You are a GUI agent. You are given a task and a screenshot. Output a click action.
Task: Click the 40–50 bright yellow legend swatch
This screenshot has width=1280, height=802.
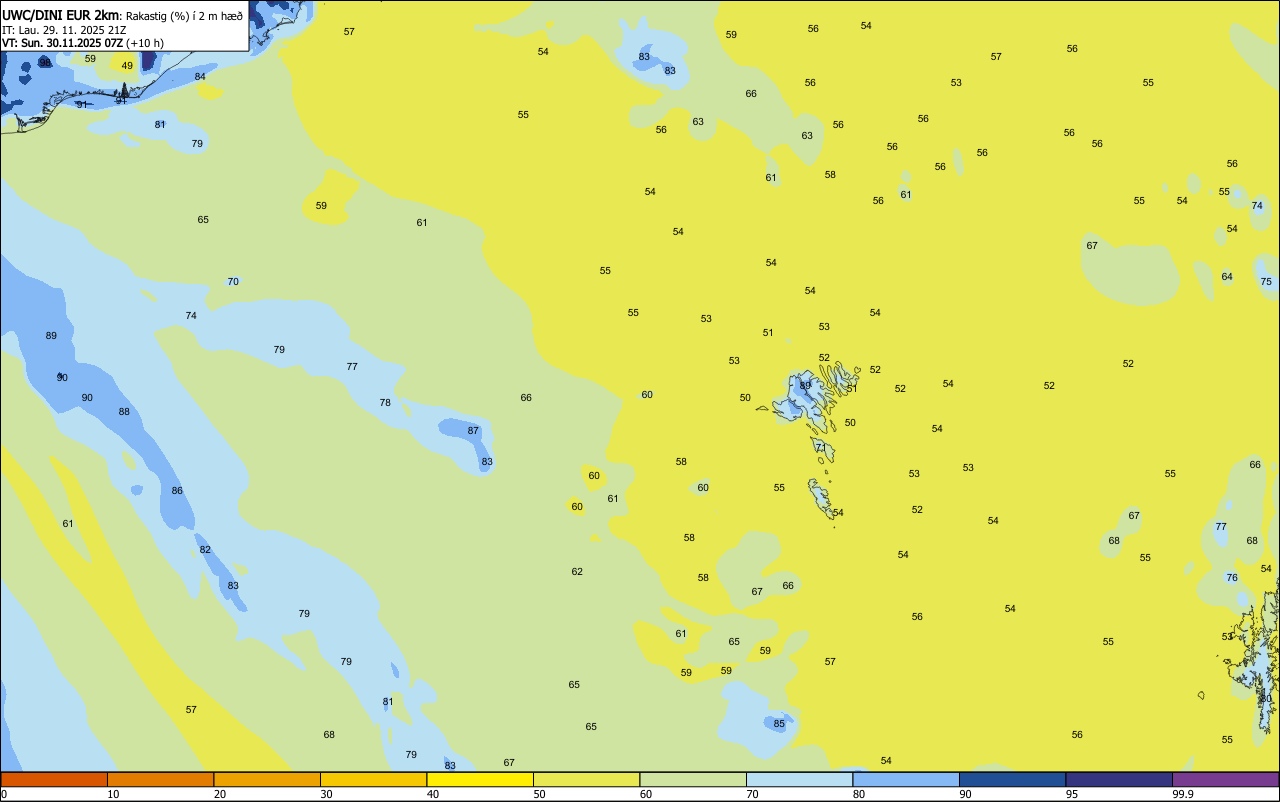pyautogui.click(x=480, y=779)
